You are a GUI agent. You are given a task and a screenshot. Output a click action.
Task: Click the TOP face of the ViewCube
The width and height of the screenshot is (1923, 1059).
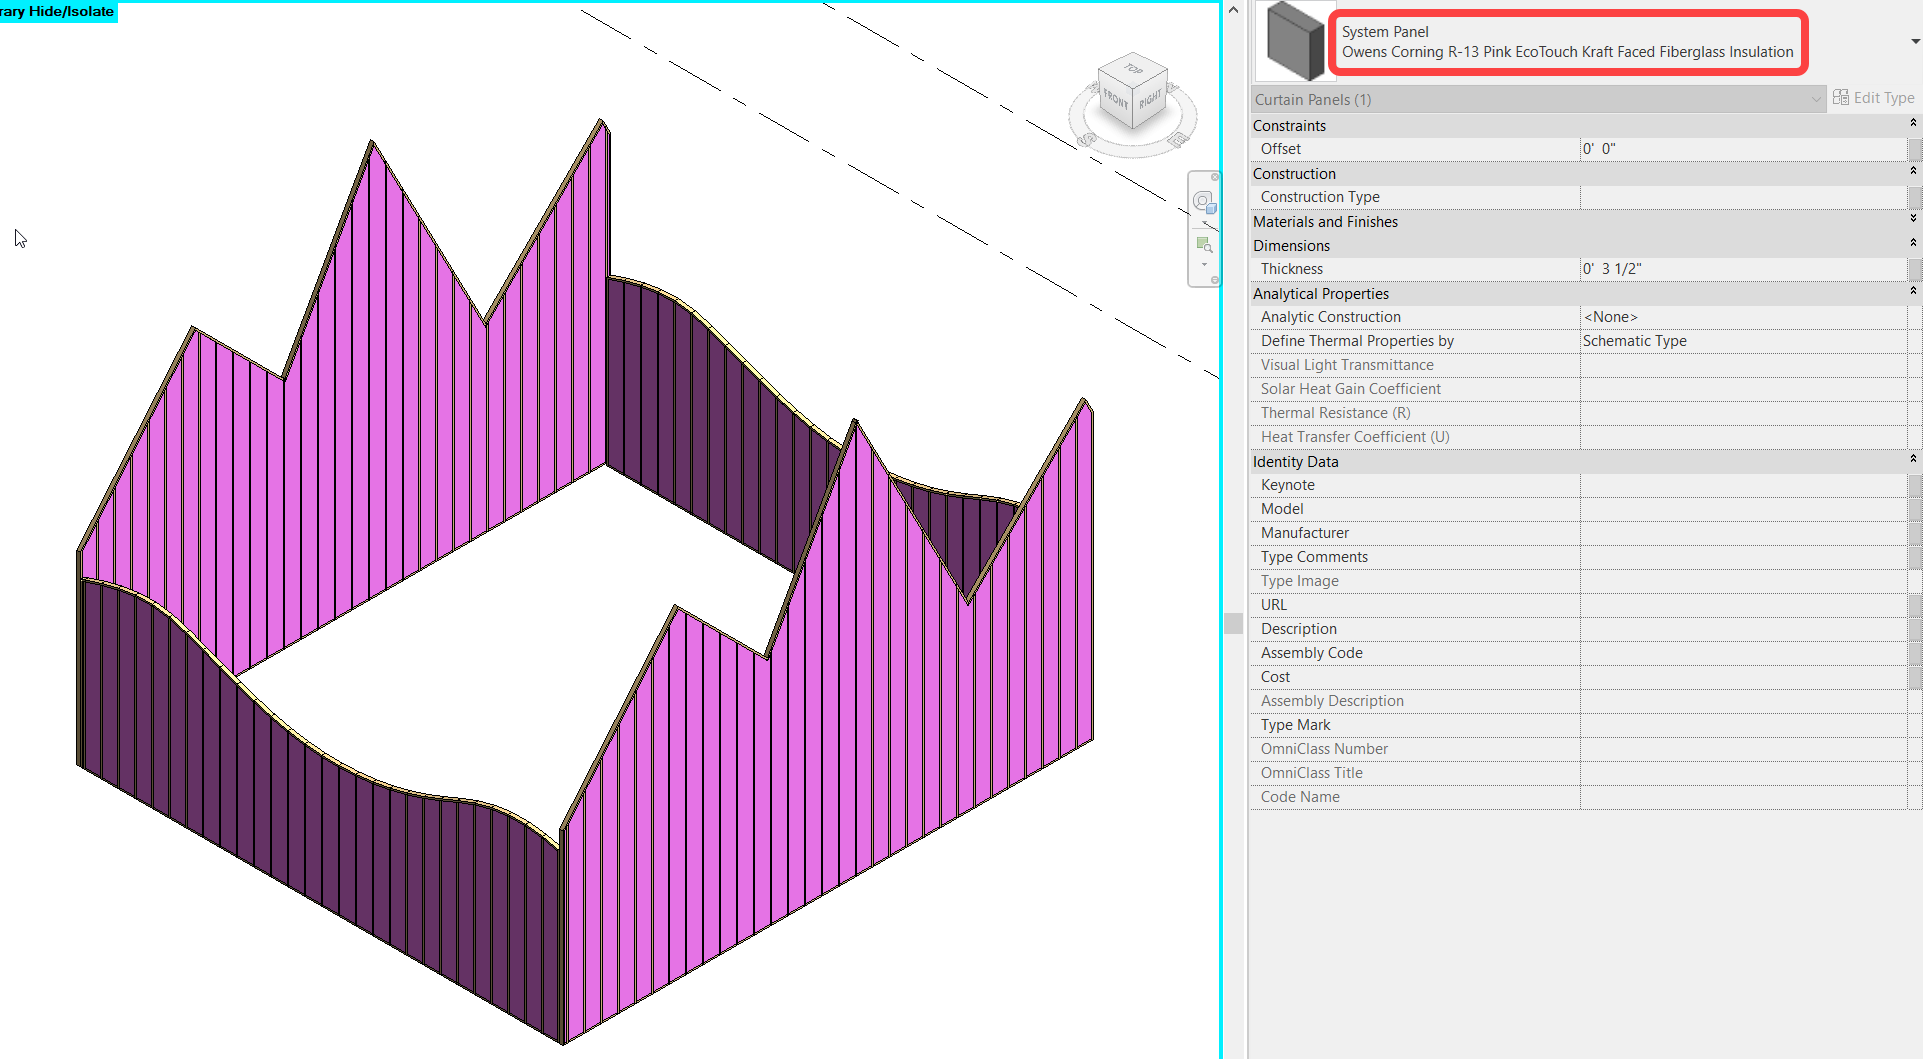coord(1133,70)
